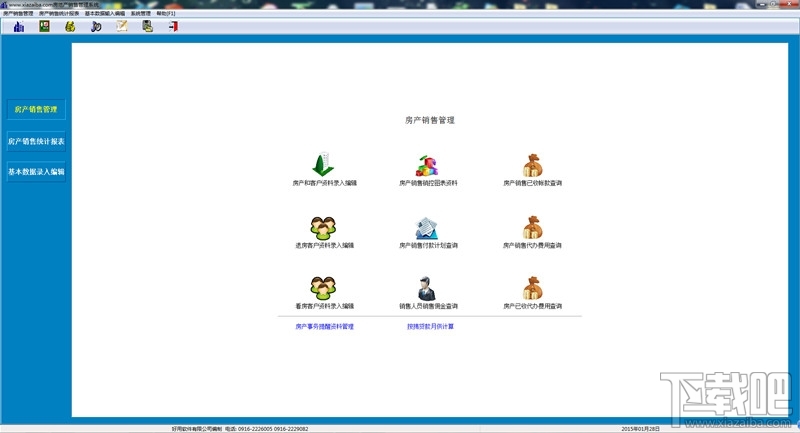Open 房产销售代办费用查询 money bag icon

(x=532, y=227)
